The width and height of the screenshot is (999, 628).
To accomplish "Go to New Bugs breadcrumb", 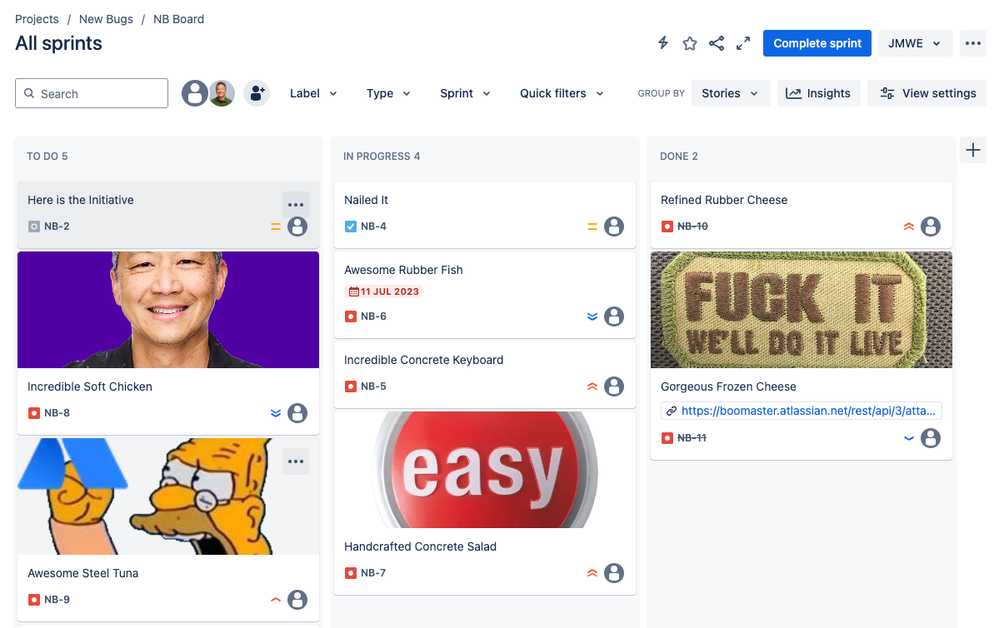I will (106, 19).
